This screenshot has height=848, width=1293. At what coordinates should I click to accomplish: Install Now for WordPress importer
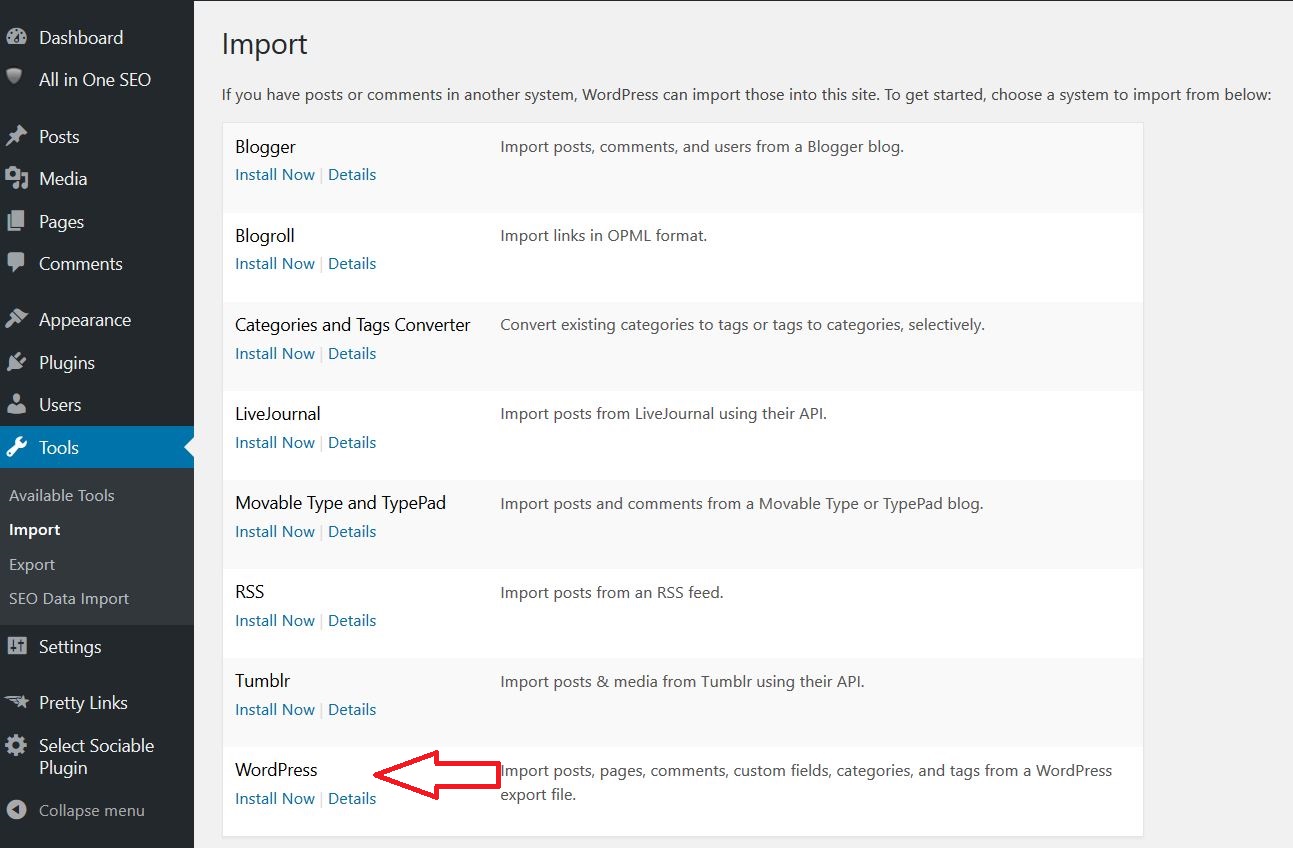point(275,798)
